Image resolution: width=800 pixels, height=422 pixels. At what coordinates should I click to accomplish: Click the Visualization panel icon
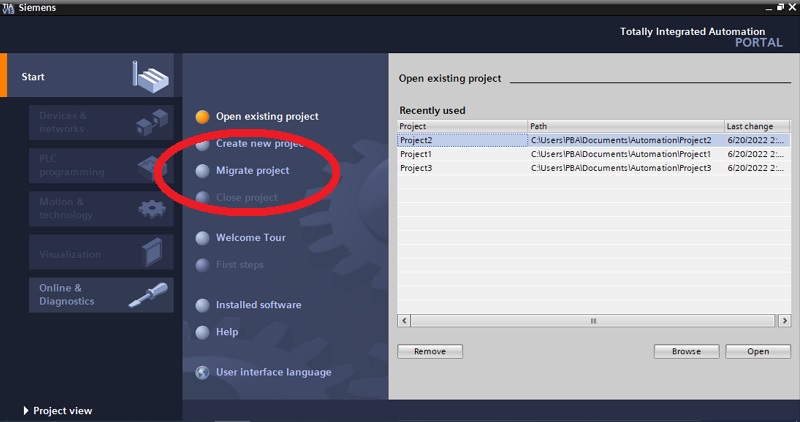[x=152, y=252]
